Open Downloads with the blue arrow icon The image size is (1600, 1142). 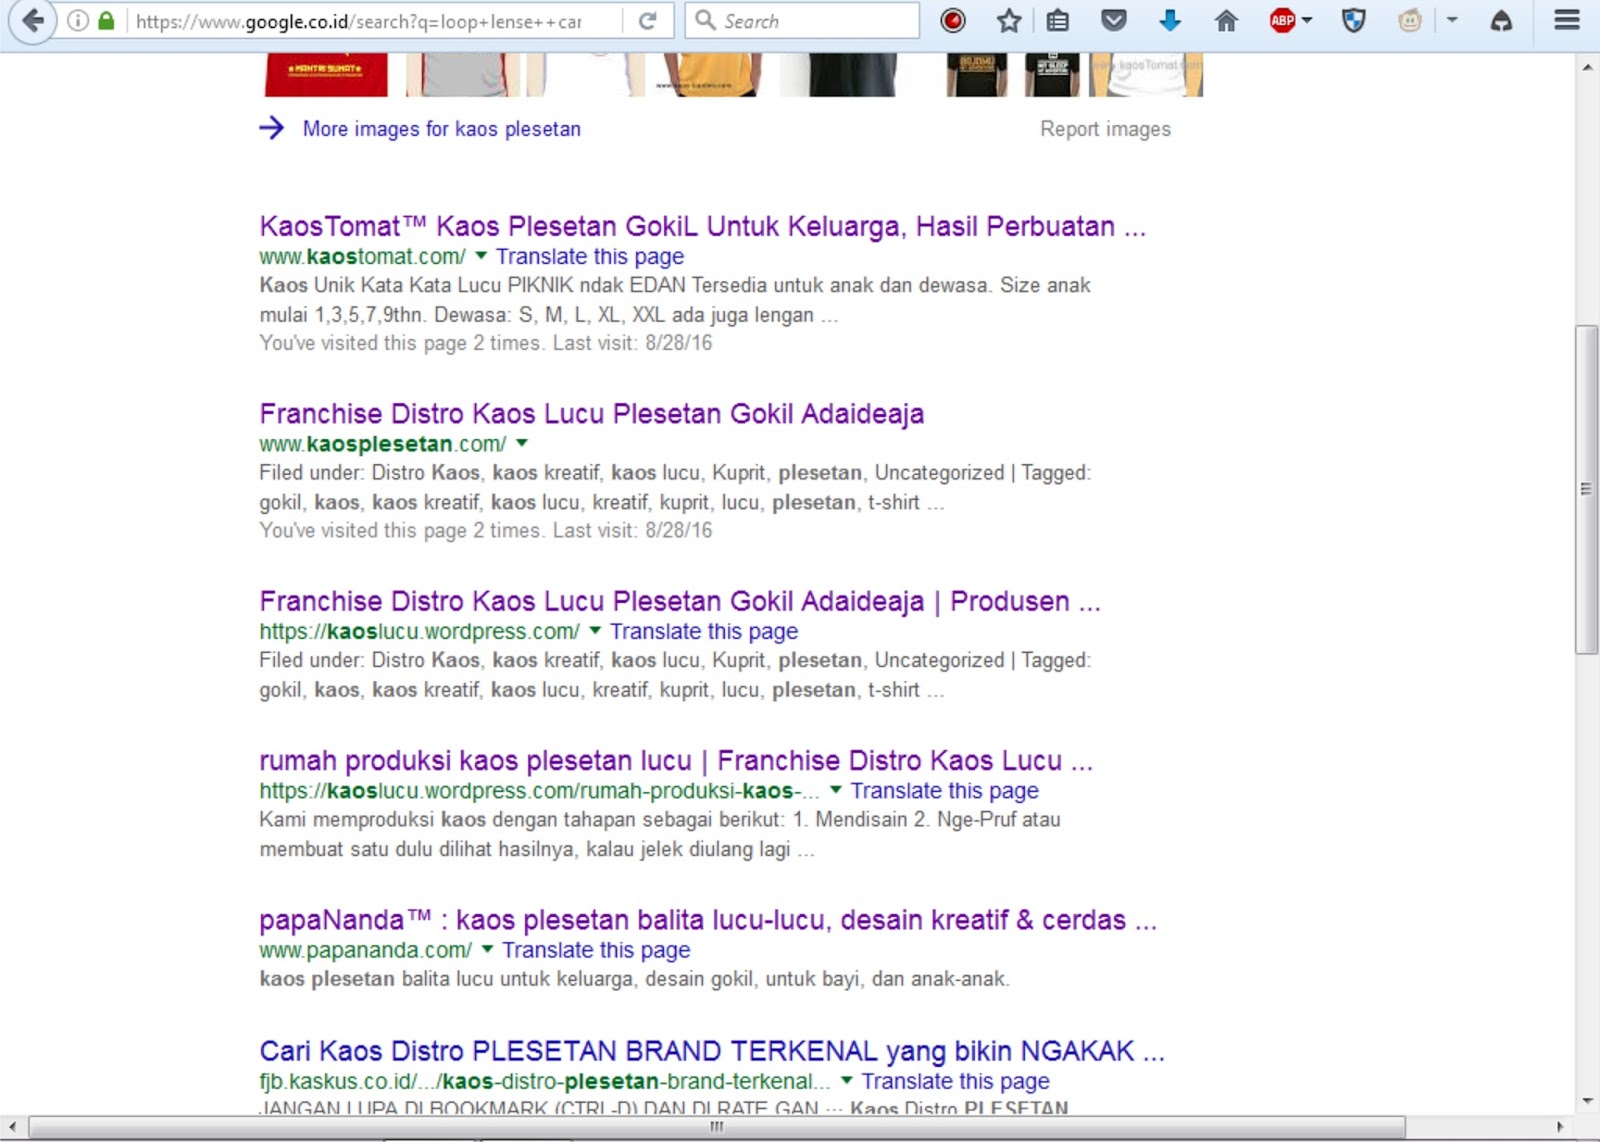[1169, 20]
